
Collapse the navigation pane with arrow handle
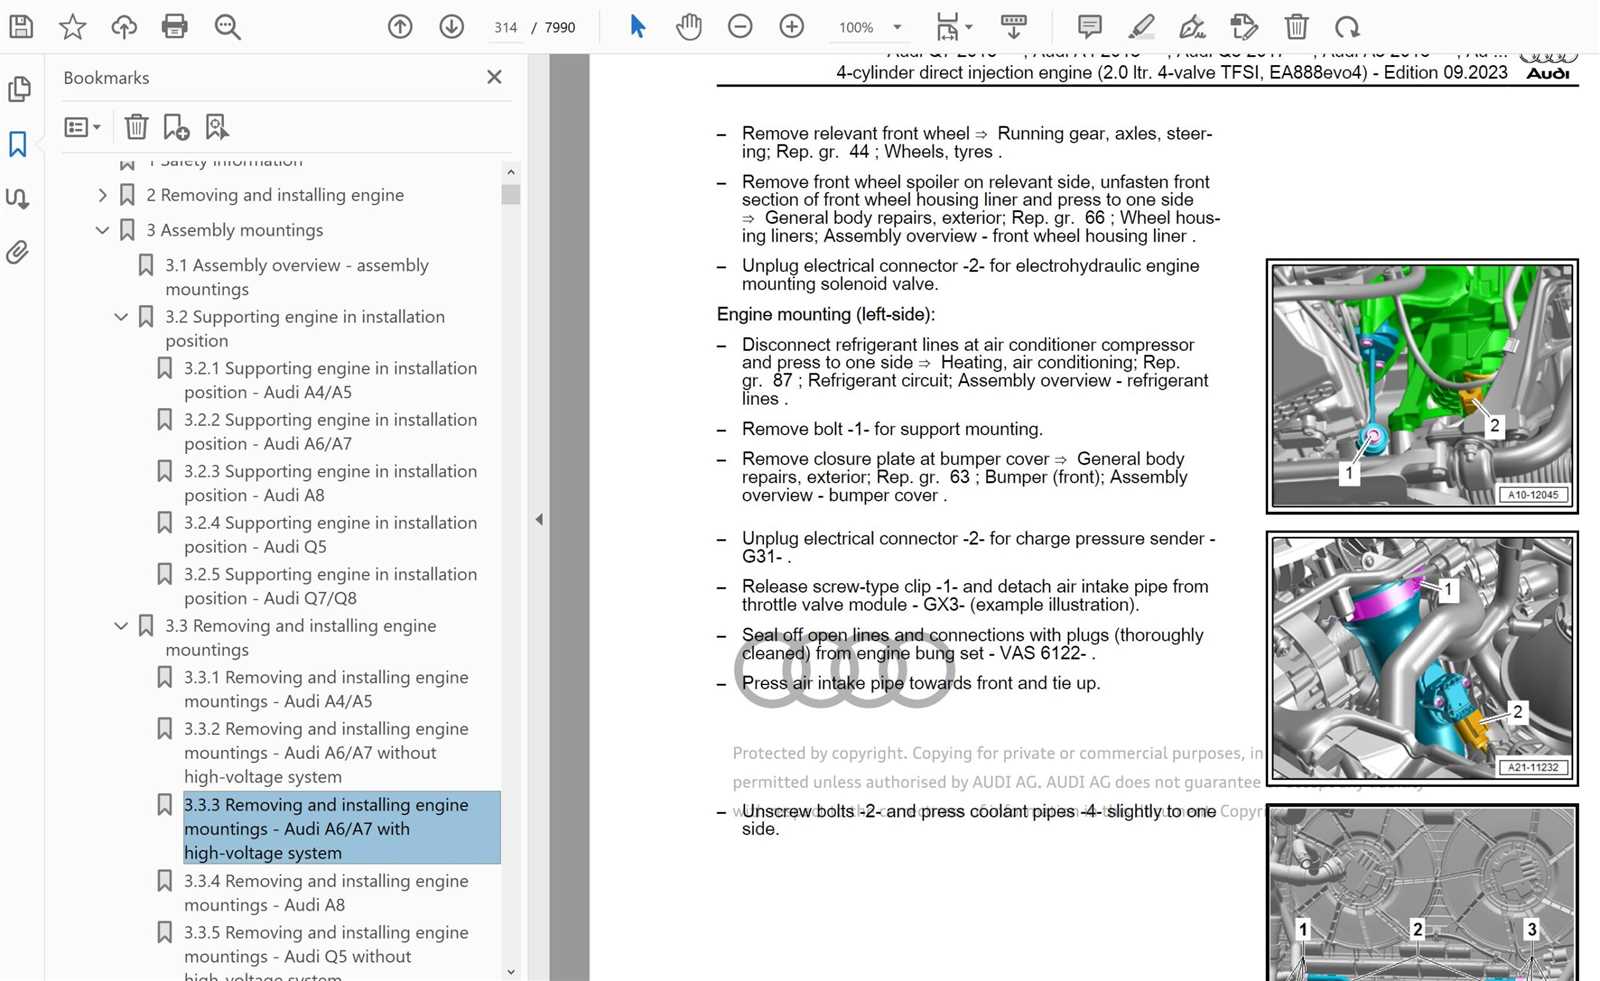click(x=539, y=519)
